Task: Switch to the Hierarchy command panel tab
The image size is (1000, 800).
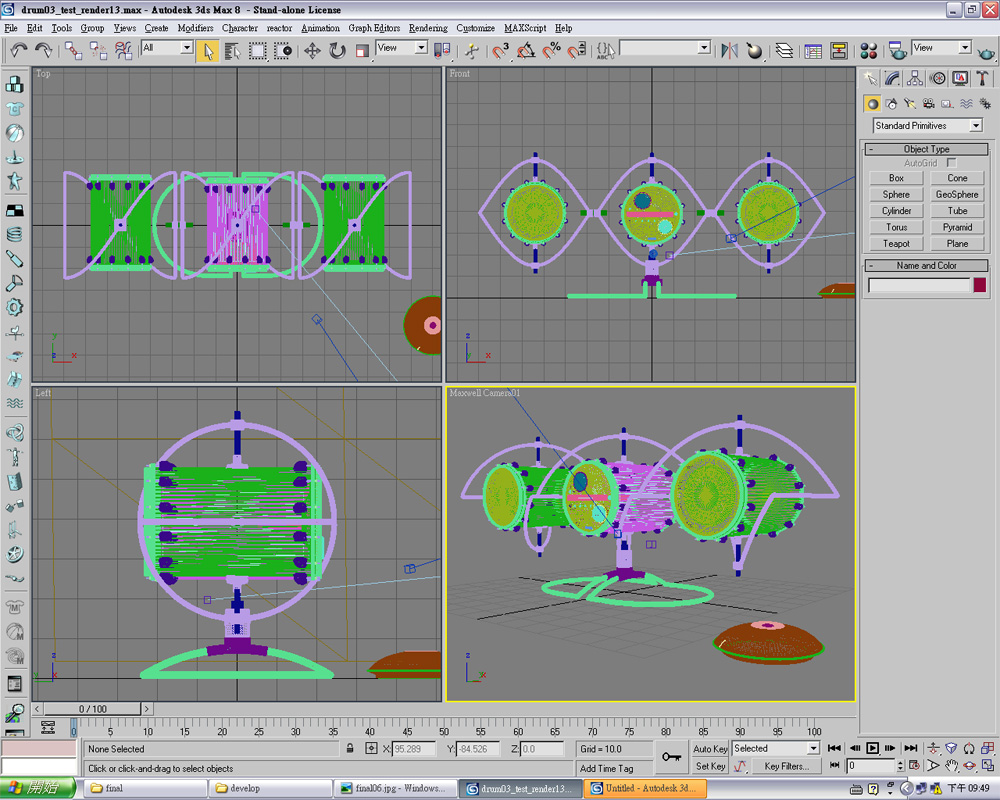Action: click(915, 78)
